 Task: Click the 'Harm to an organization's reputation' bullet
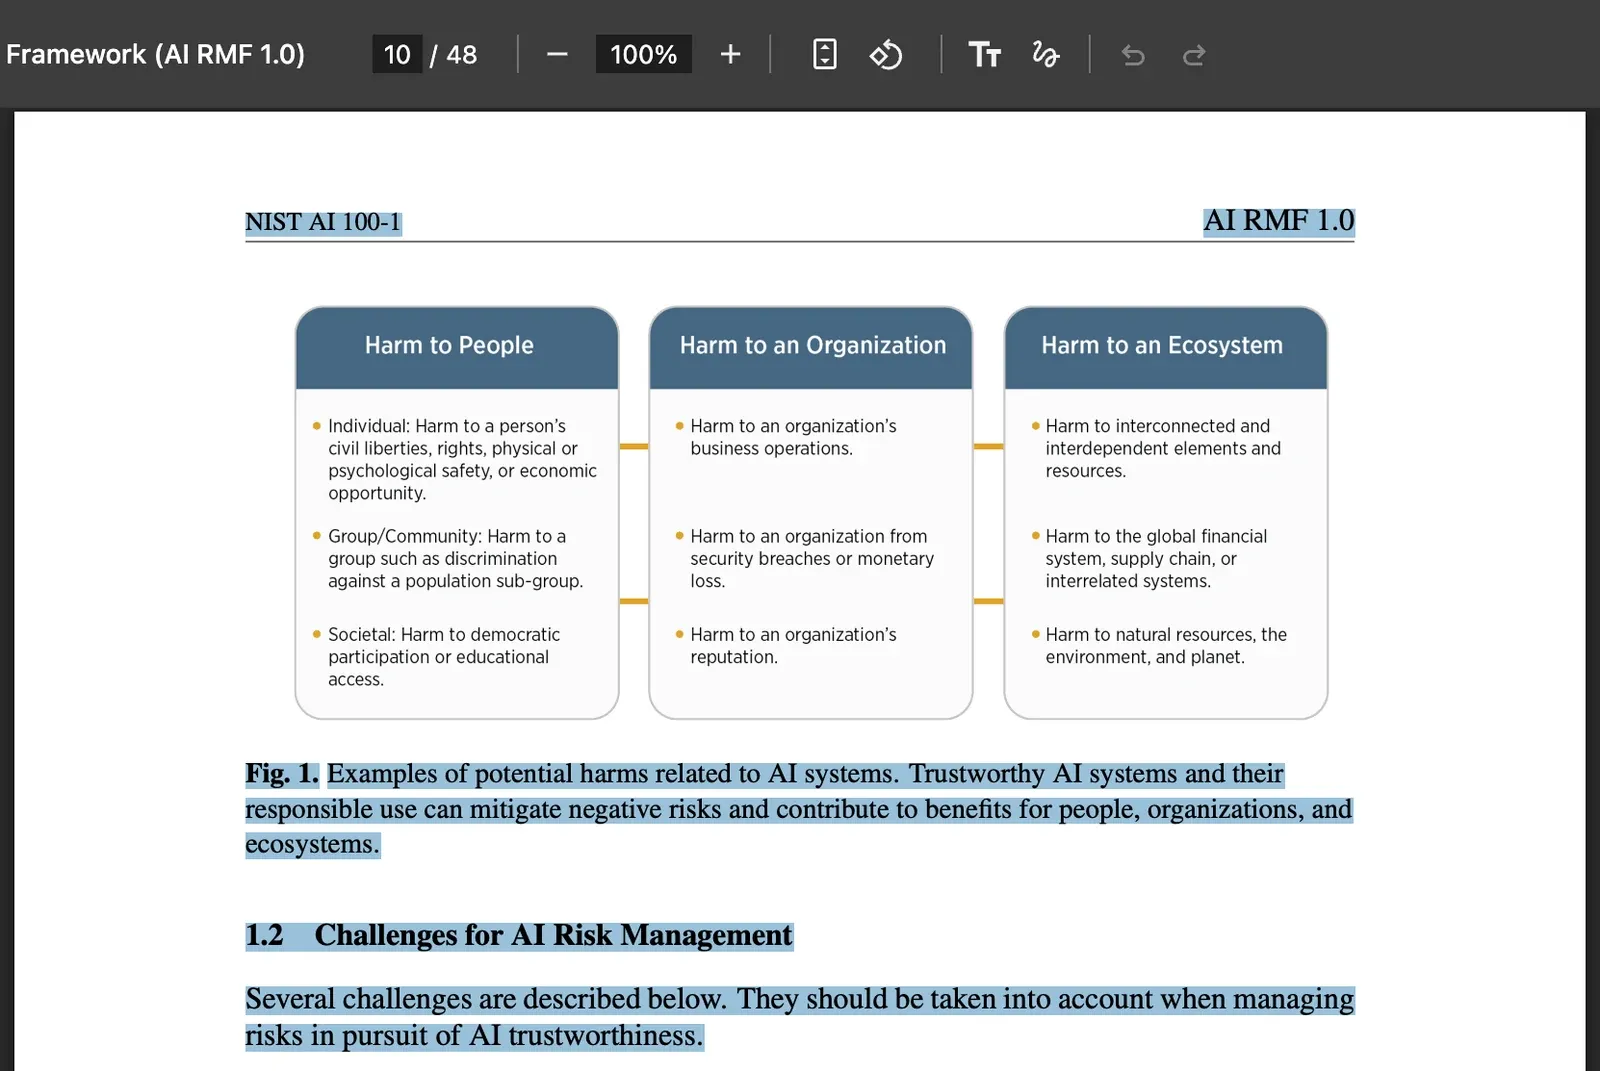[x=786, y=645]
